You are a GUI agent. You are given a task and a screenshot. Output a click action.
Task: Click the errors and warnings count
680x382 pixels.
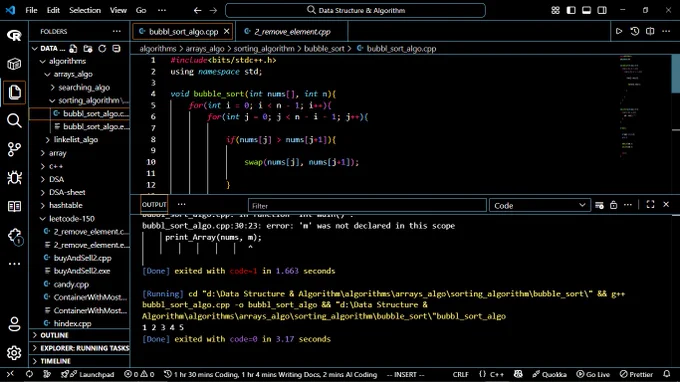[x=139, y=374]
